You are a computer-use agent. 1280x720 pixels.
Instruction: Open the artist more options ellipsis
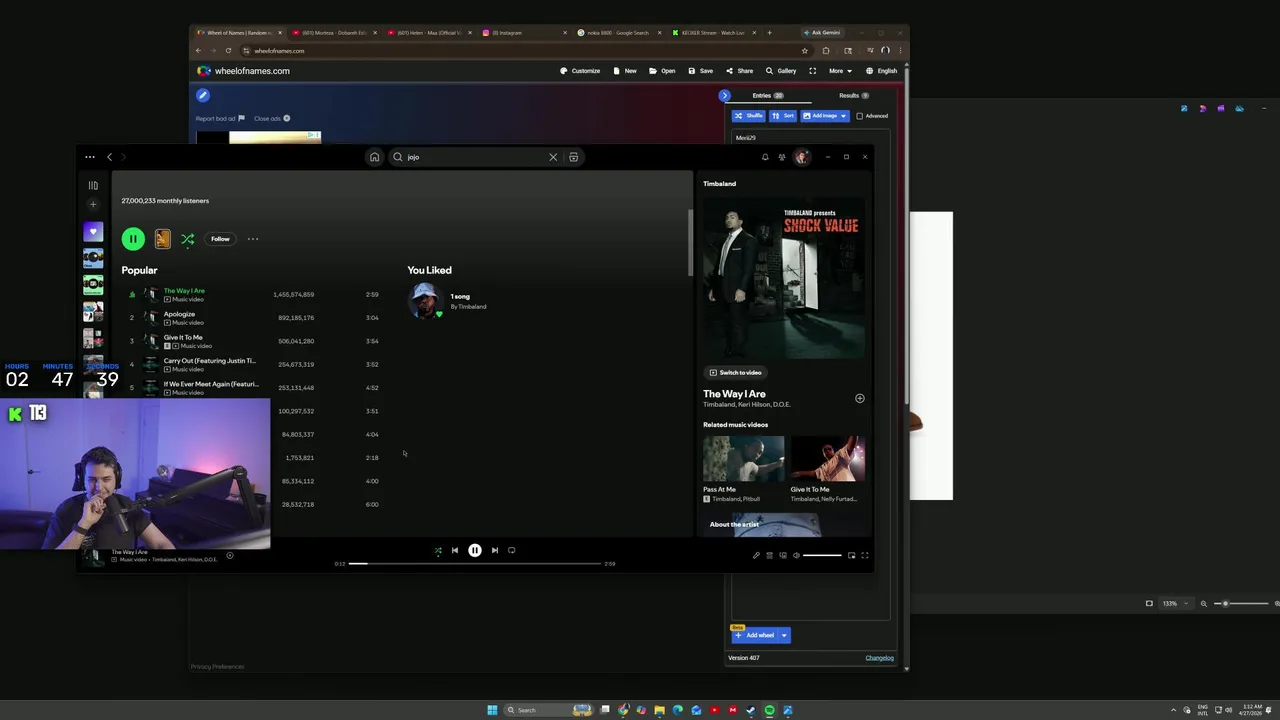pos(253,239)
